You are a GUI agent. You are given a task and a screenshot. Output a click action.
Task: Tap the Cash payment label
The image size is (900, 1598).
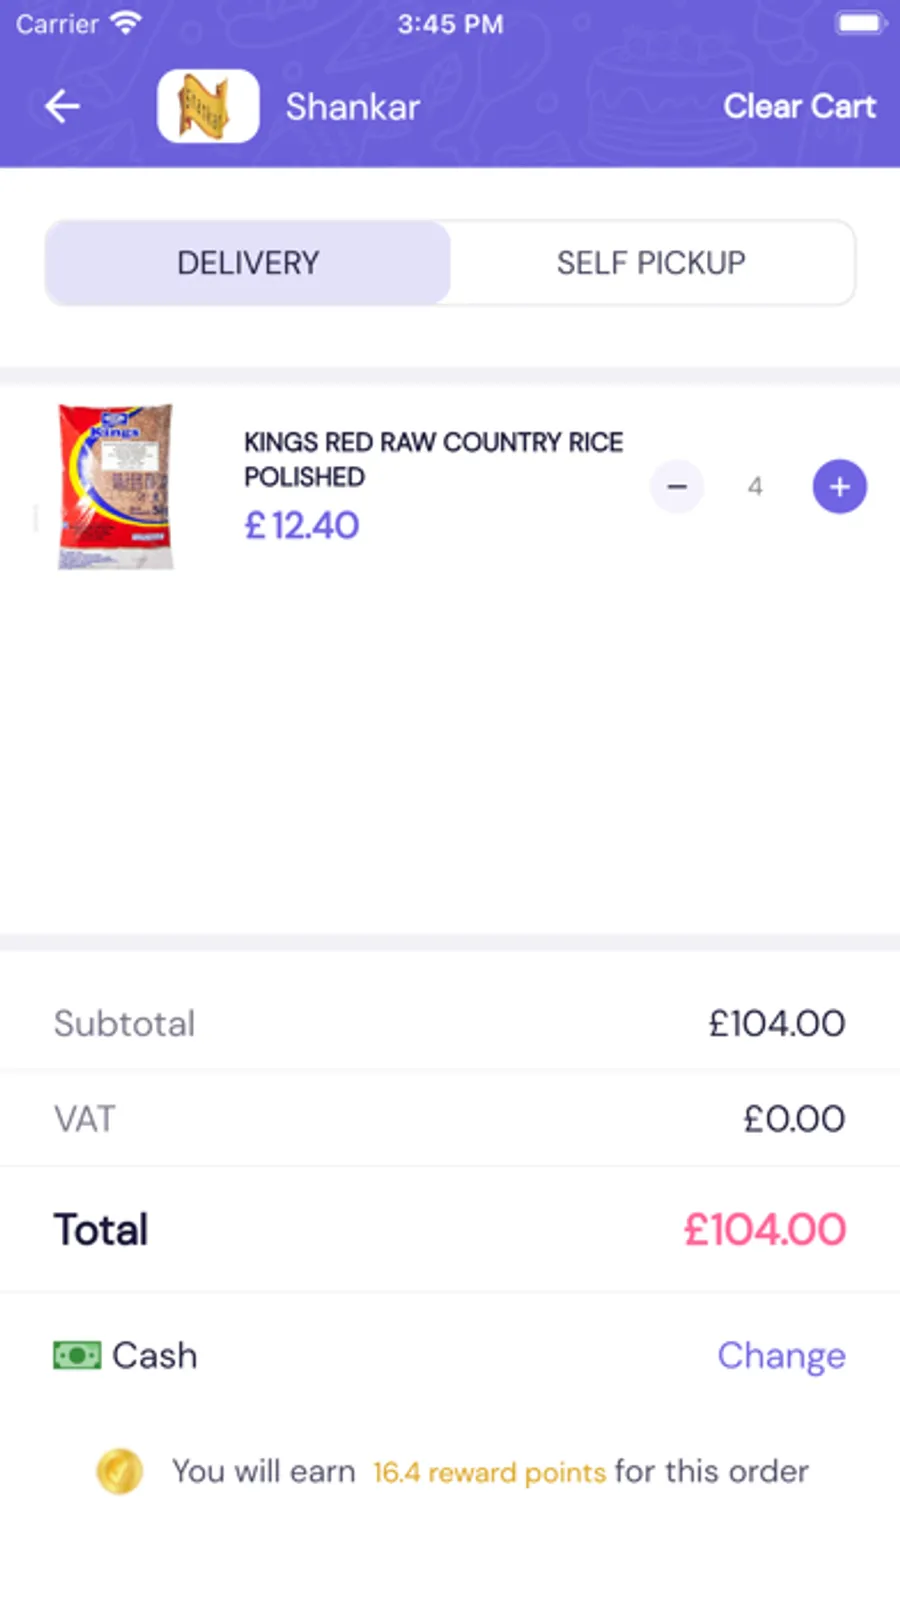pyautogui.click(x=155, y=1355)
